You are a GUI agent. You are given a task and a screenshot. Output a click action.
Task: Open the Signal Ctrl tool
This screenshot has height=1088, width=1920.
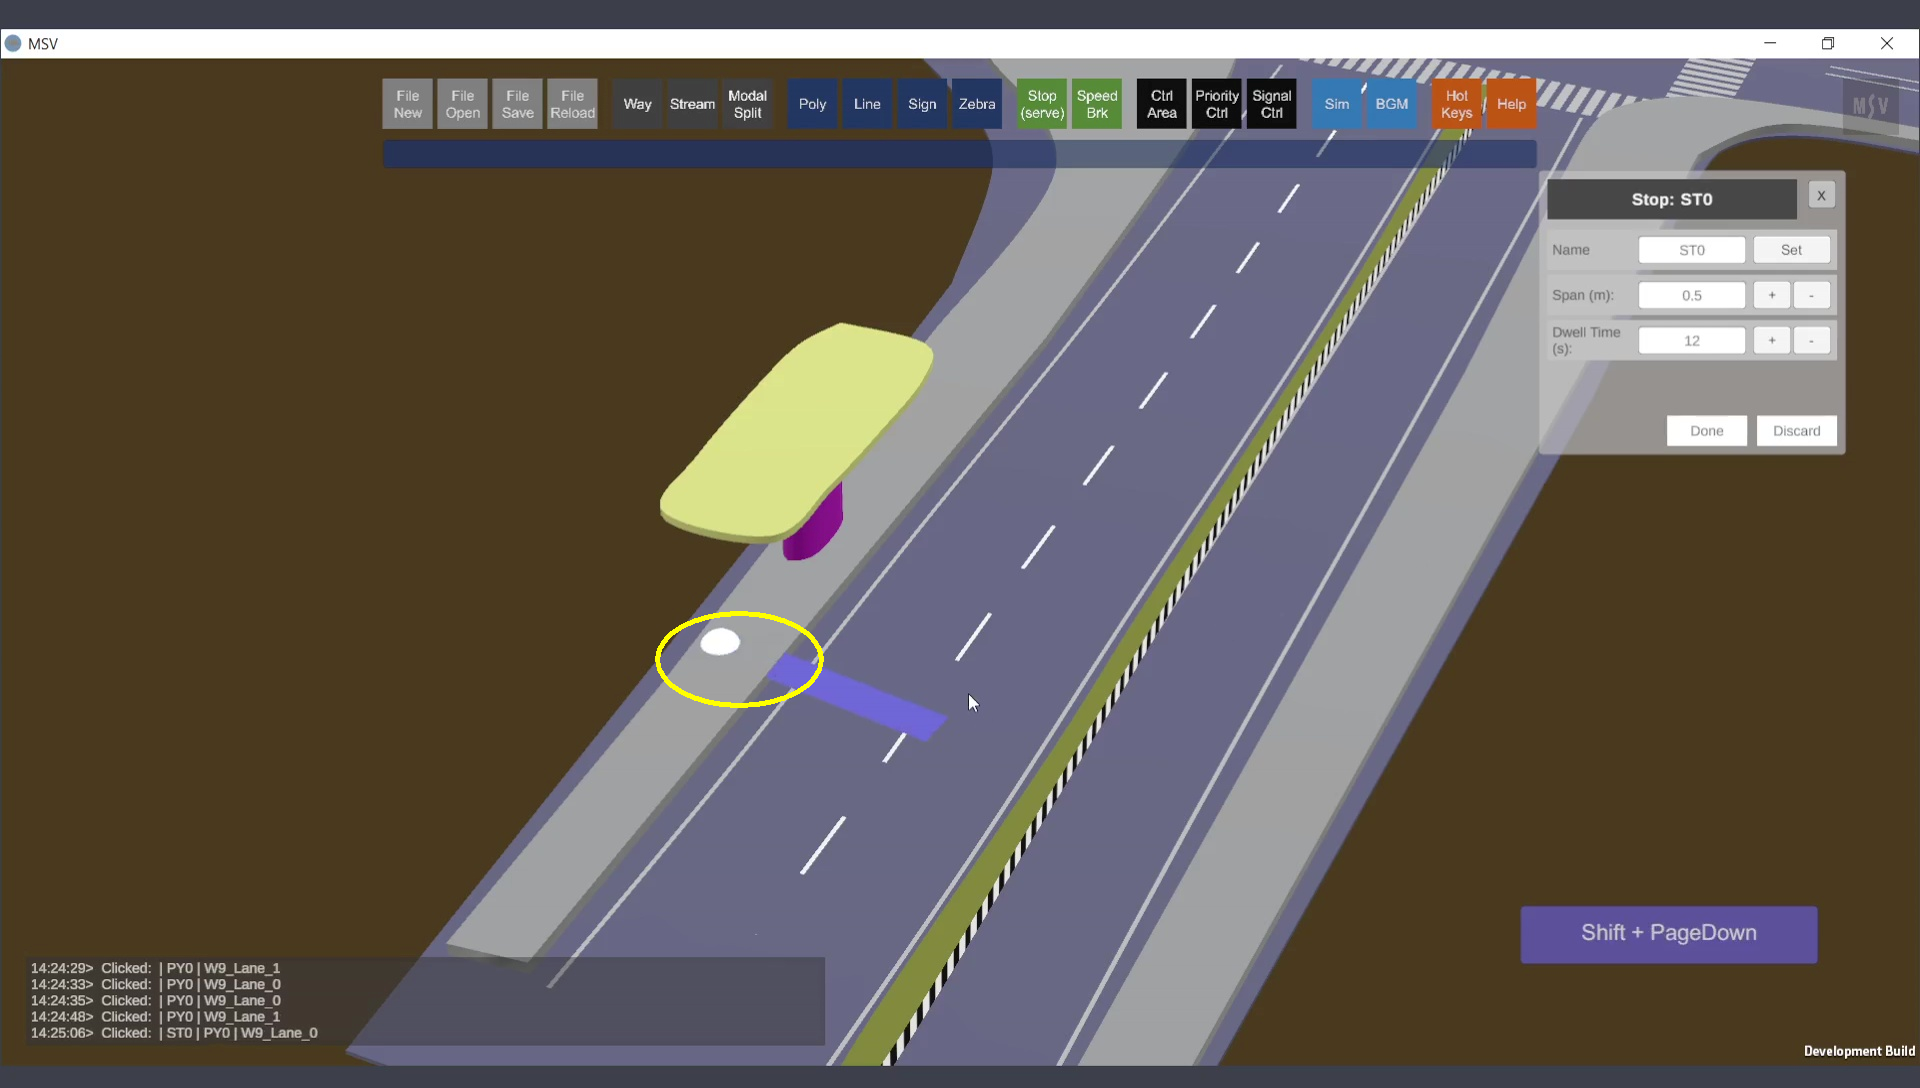(1271, 104)
